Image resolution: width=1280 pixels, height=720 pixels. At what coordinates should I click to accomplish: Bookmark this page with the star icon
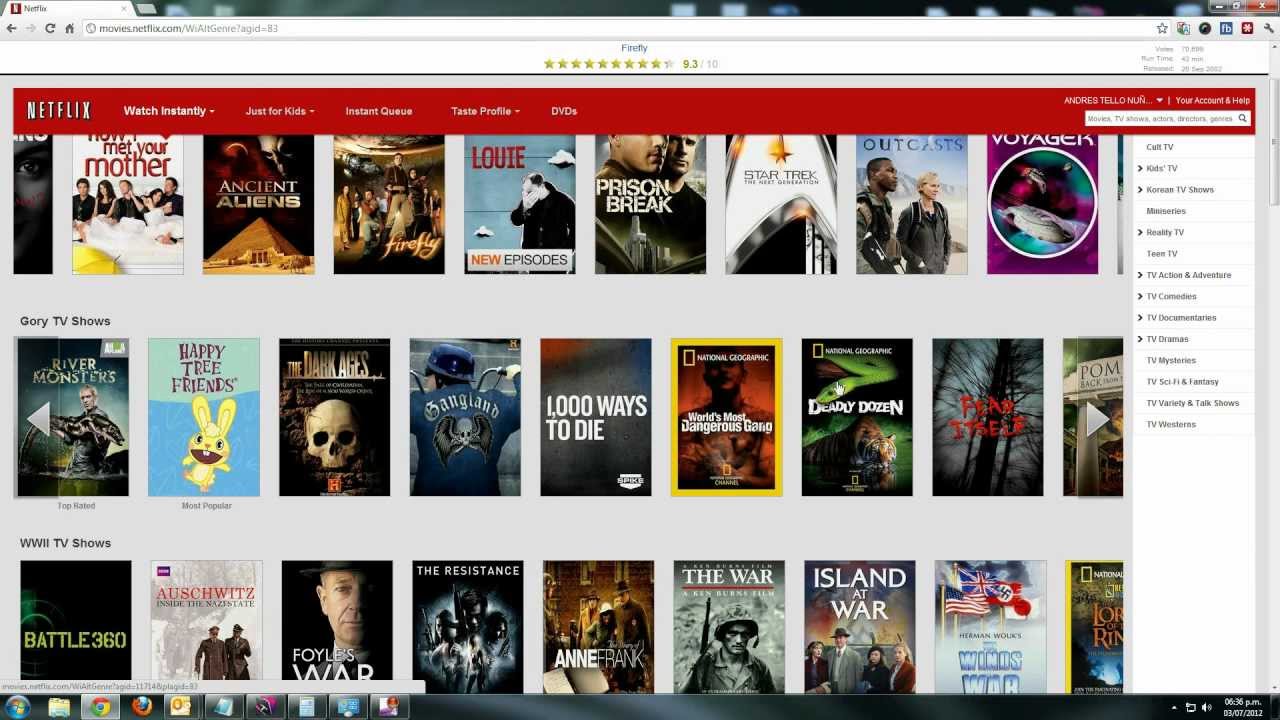tap(1162, 29)
